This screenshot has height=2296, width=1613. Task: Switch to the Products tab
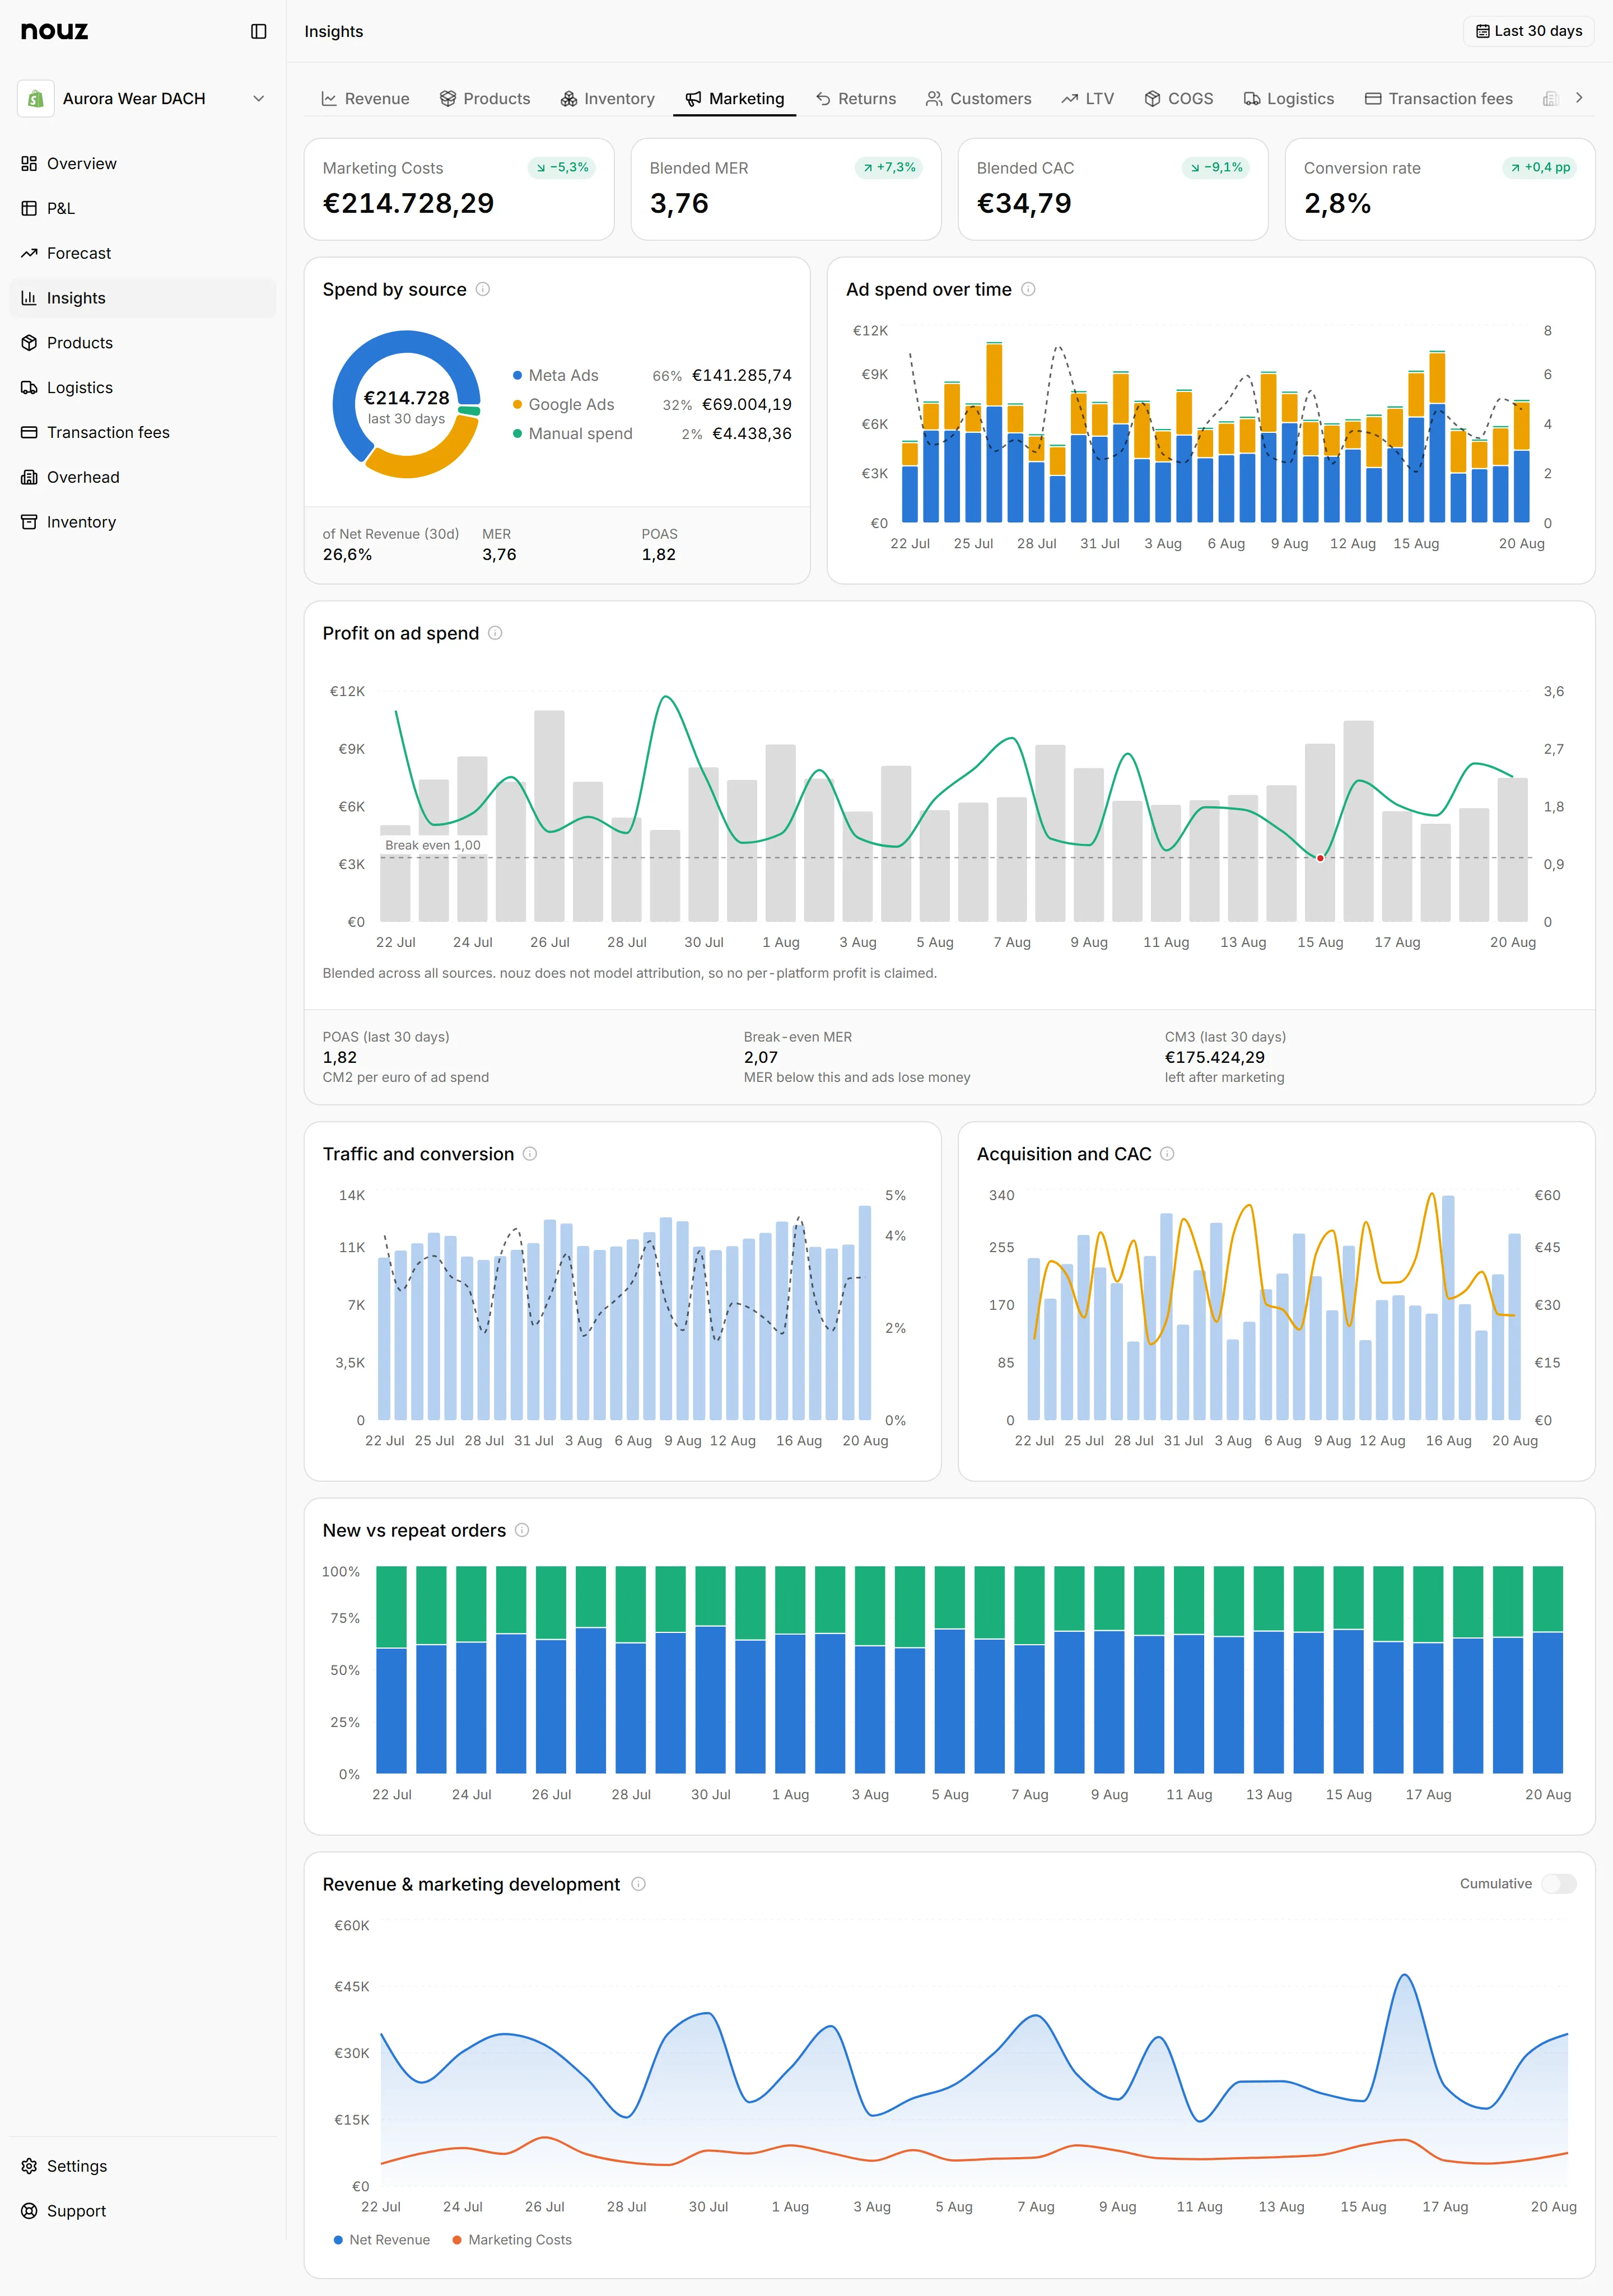(485, 99)
